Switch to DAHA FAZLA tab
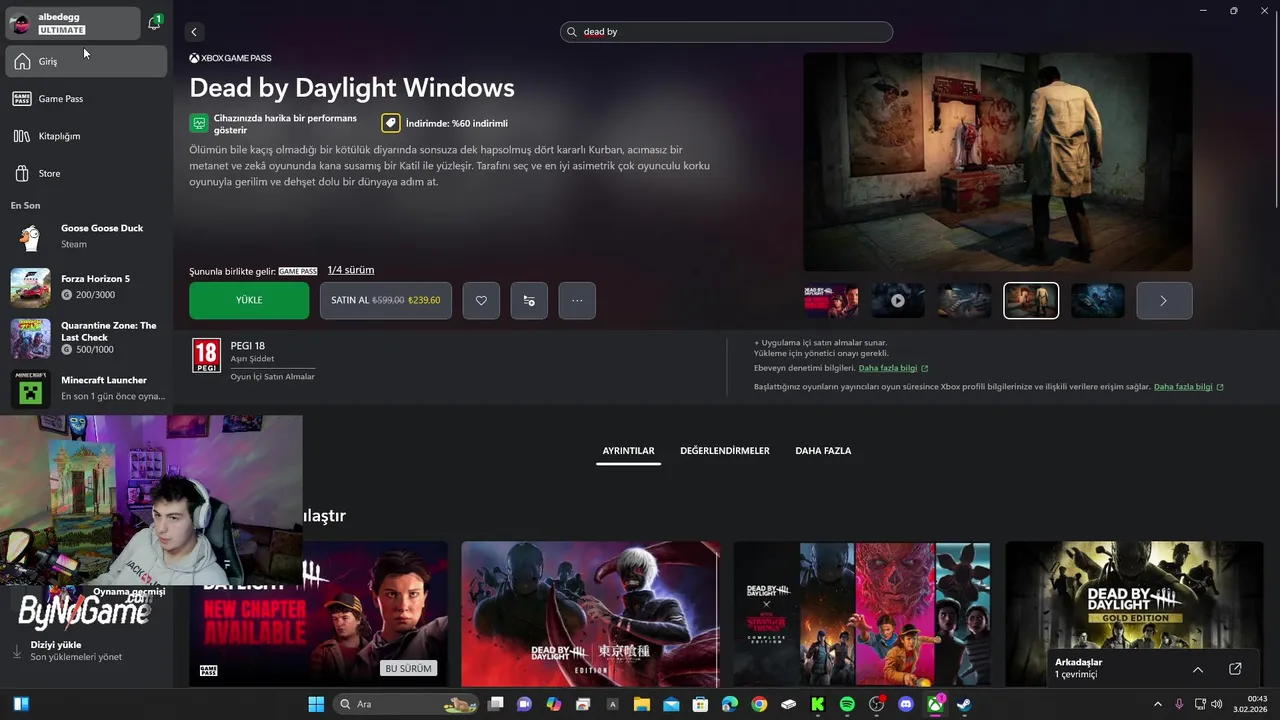 (823, 451)
